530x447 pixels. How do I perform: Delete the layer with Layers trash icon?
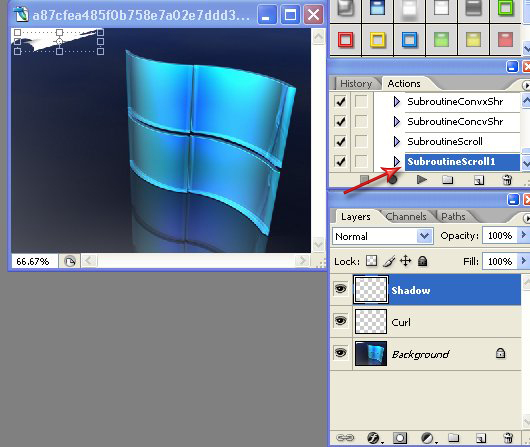(508, 438)
